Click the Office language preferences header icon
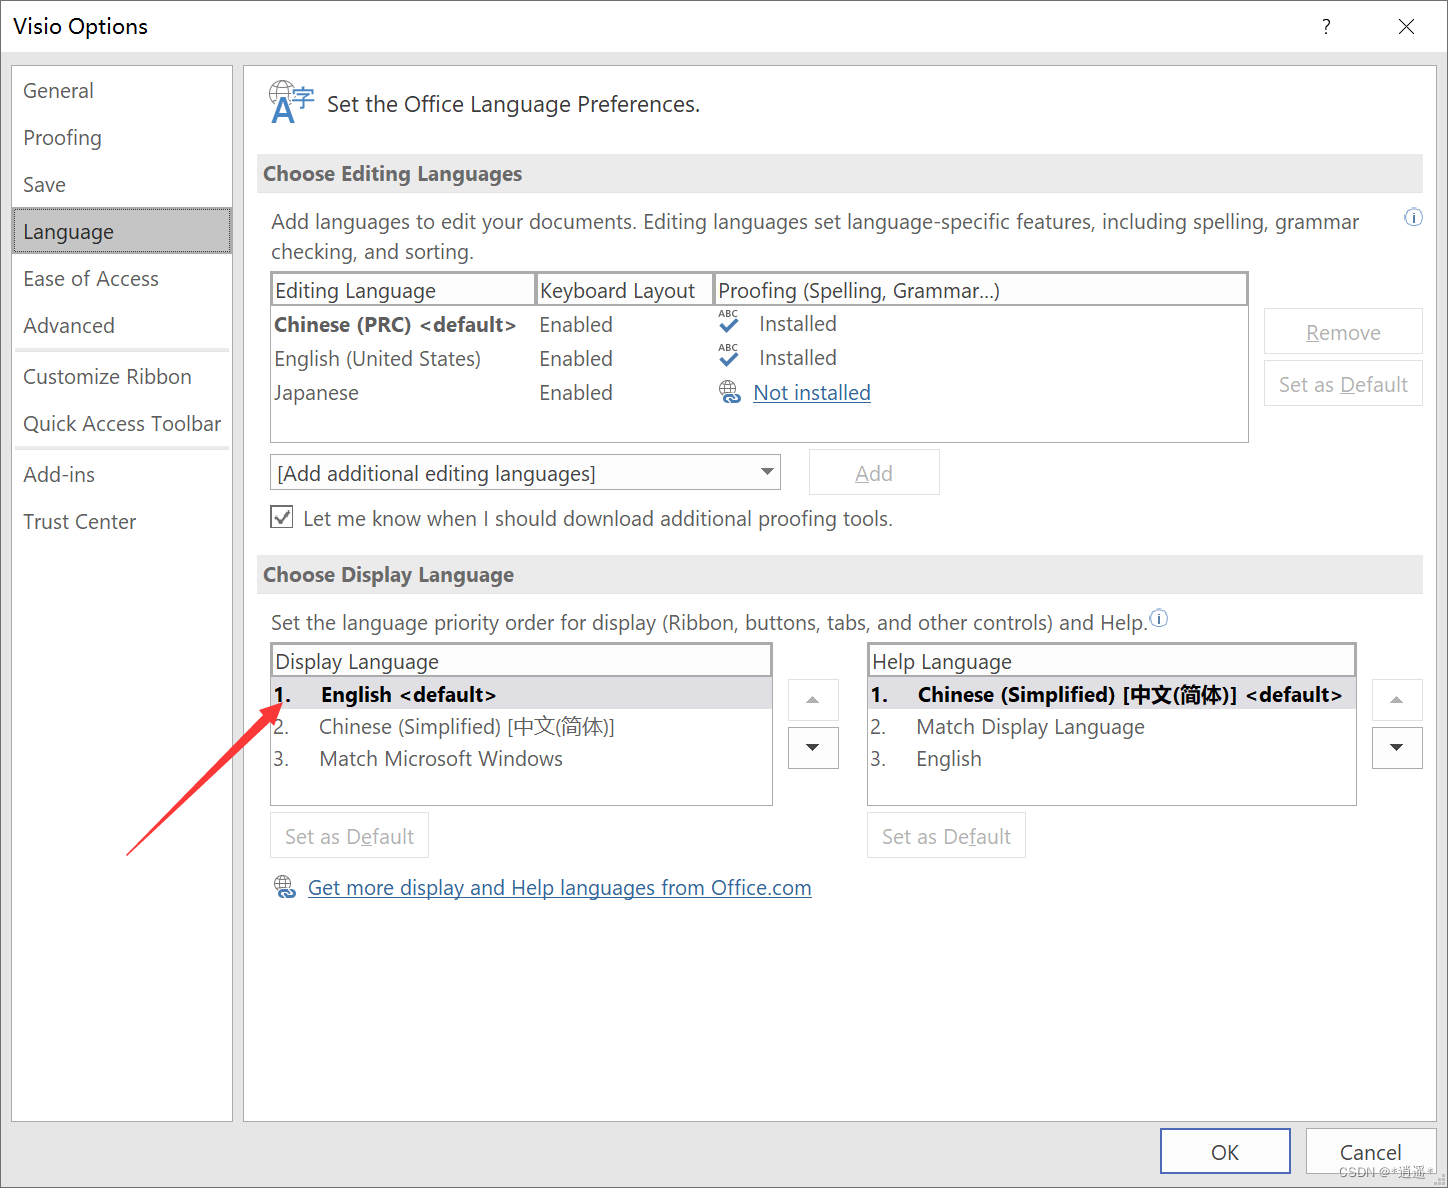This screenshot has height=1188, width=1448. [291, 103]
